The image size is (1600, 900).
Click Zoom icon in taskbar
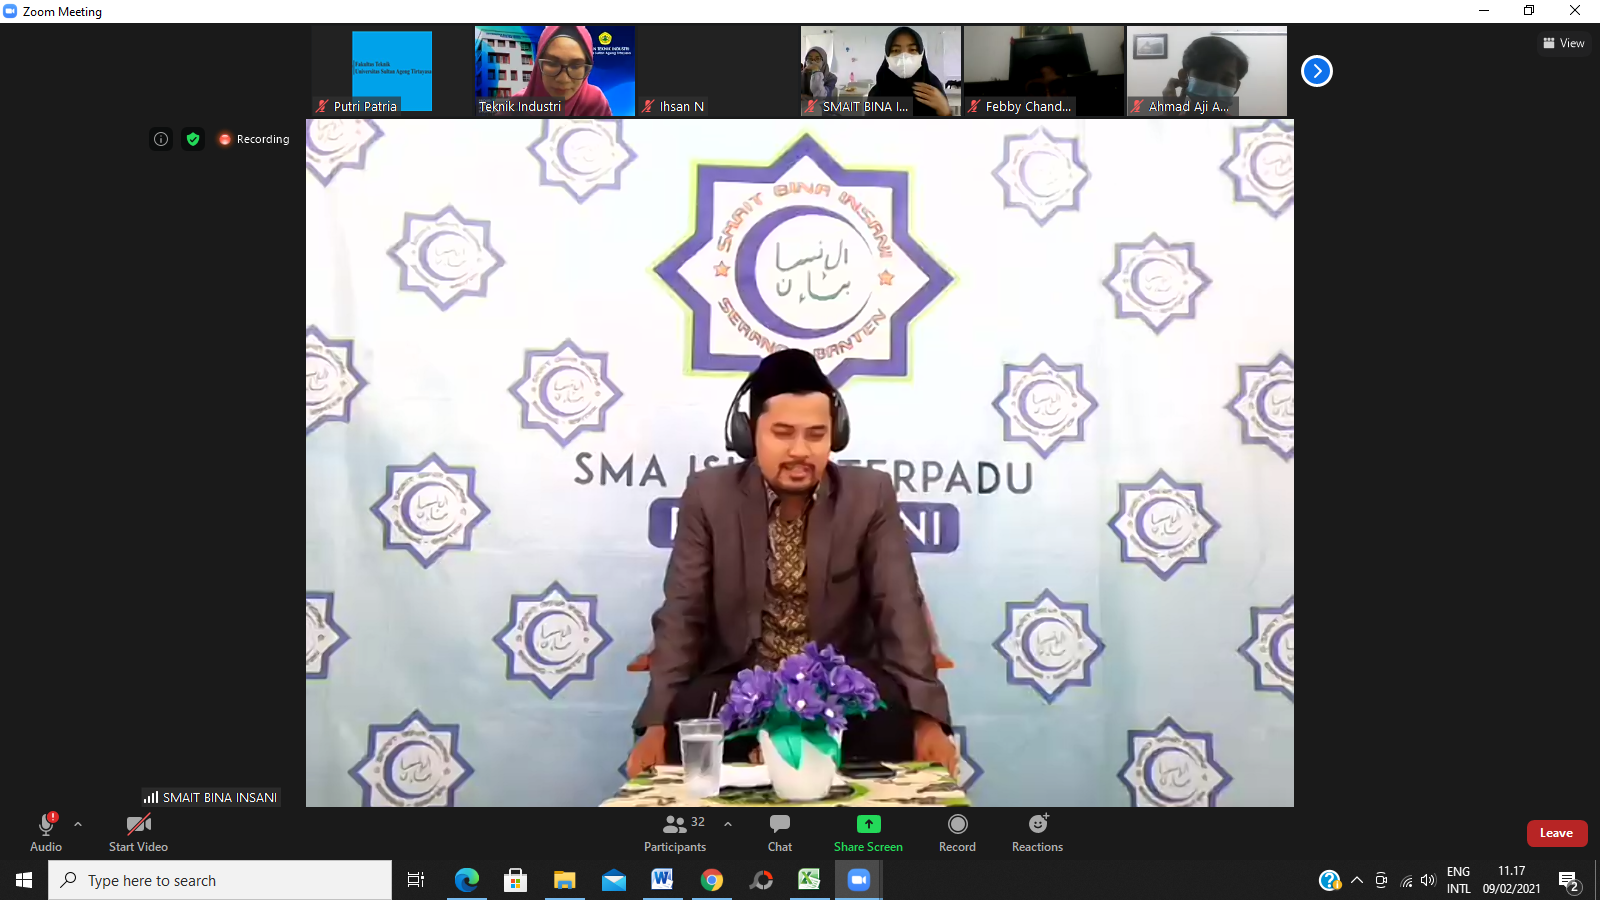tap(858, 880)
